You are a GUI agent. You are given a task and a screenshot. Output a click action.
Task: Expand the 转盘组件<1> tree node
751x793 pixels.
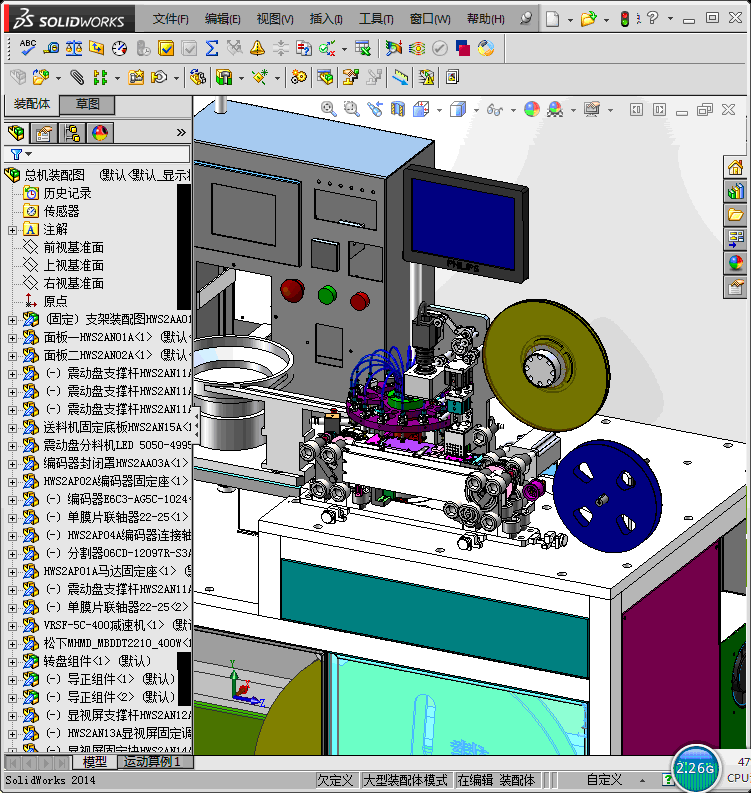pos(12,662)
